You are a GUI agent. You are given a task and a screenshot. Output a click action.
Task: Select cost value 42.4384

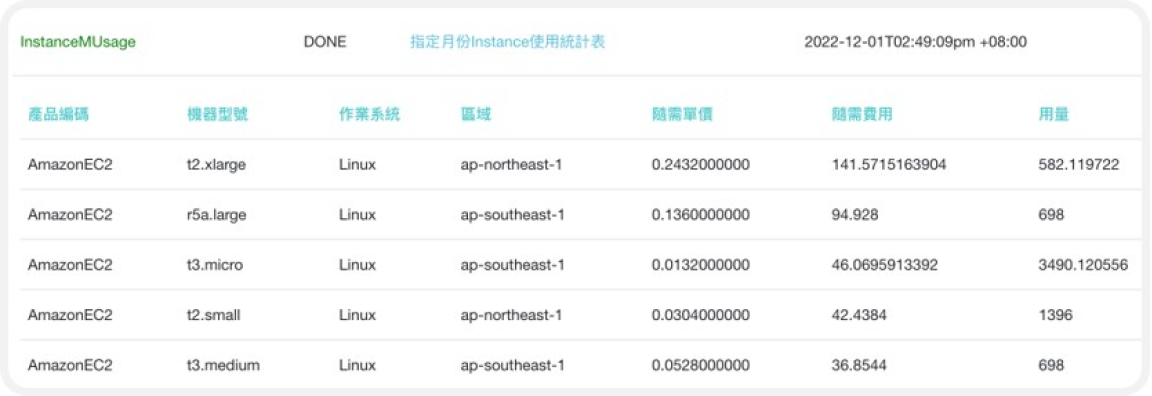(x=860, y=314)
